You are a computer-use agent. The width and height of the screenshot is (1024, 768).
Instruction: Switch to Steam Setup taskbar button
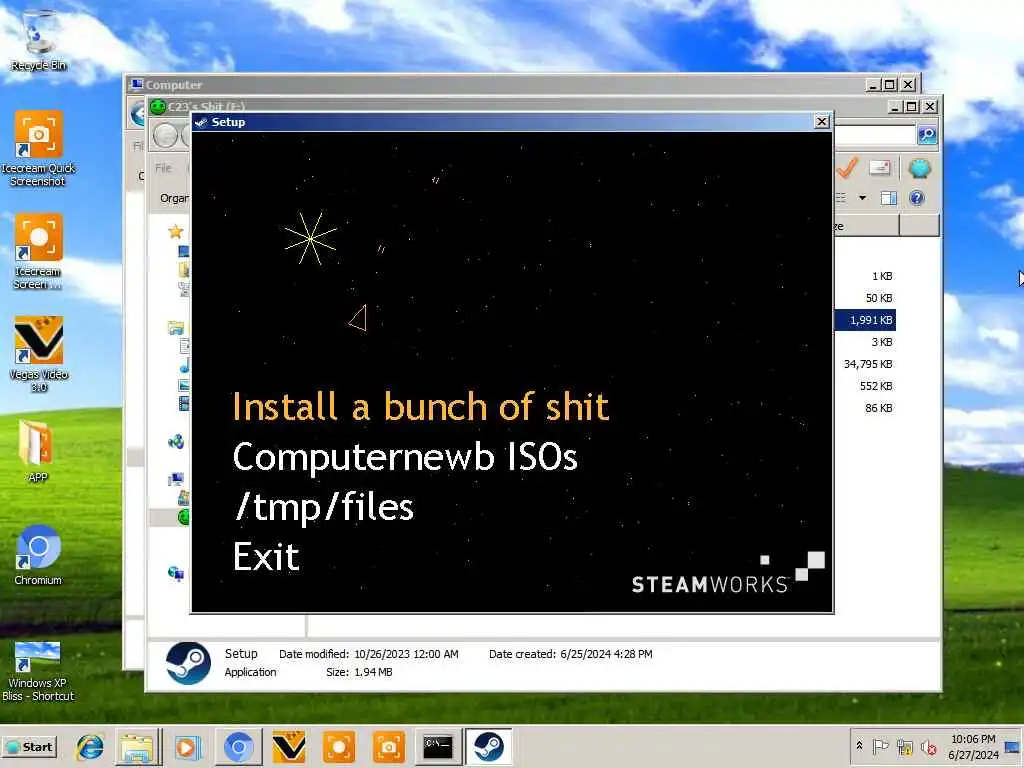[x=488, y=746]
